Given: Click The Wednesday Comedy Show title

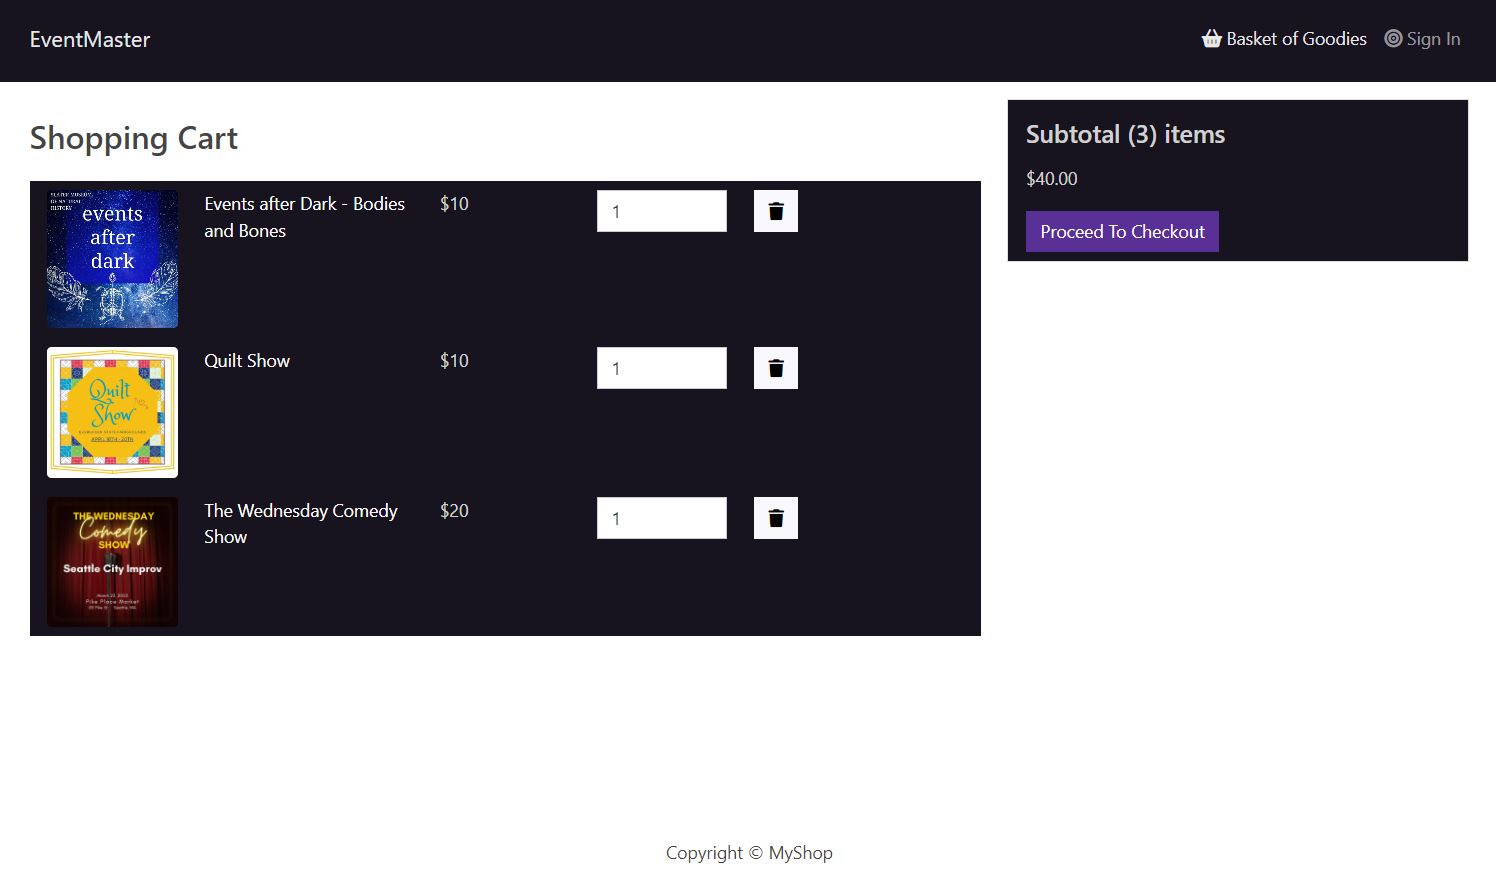Looking at the screenshot, I should click(x=300, y=523).
